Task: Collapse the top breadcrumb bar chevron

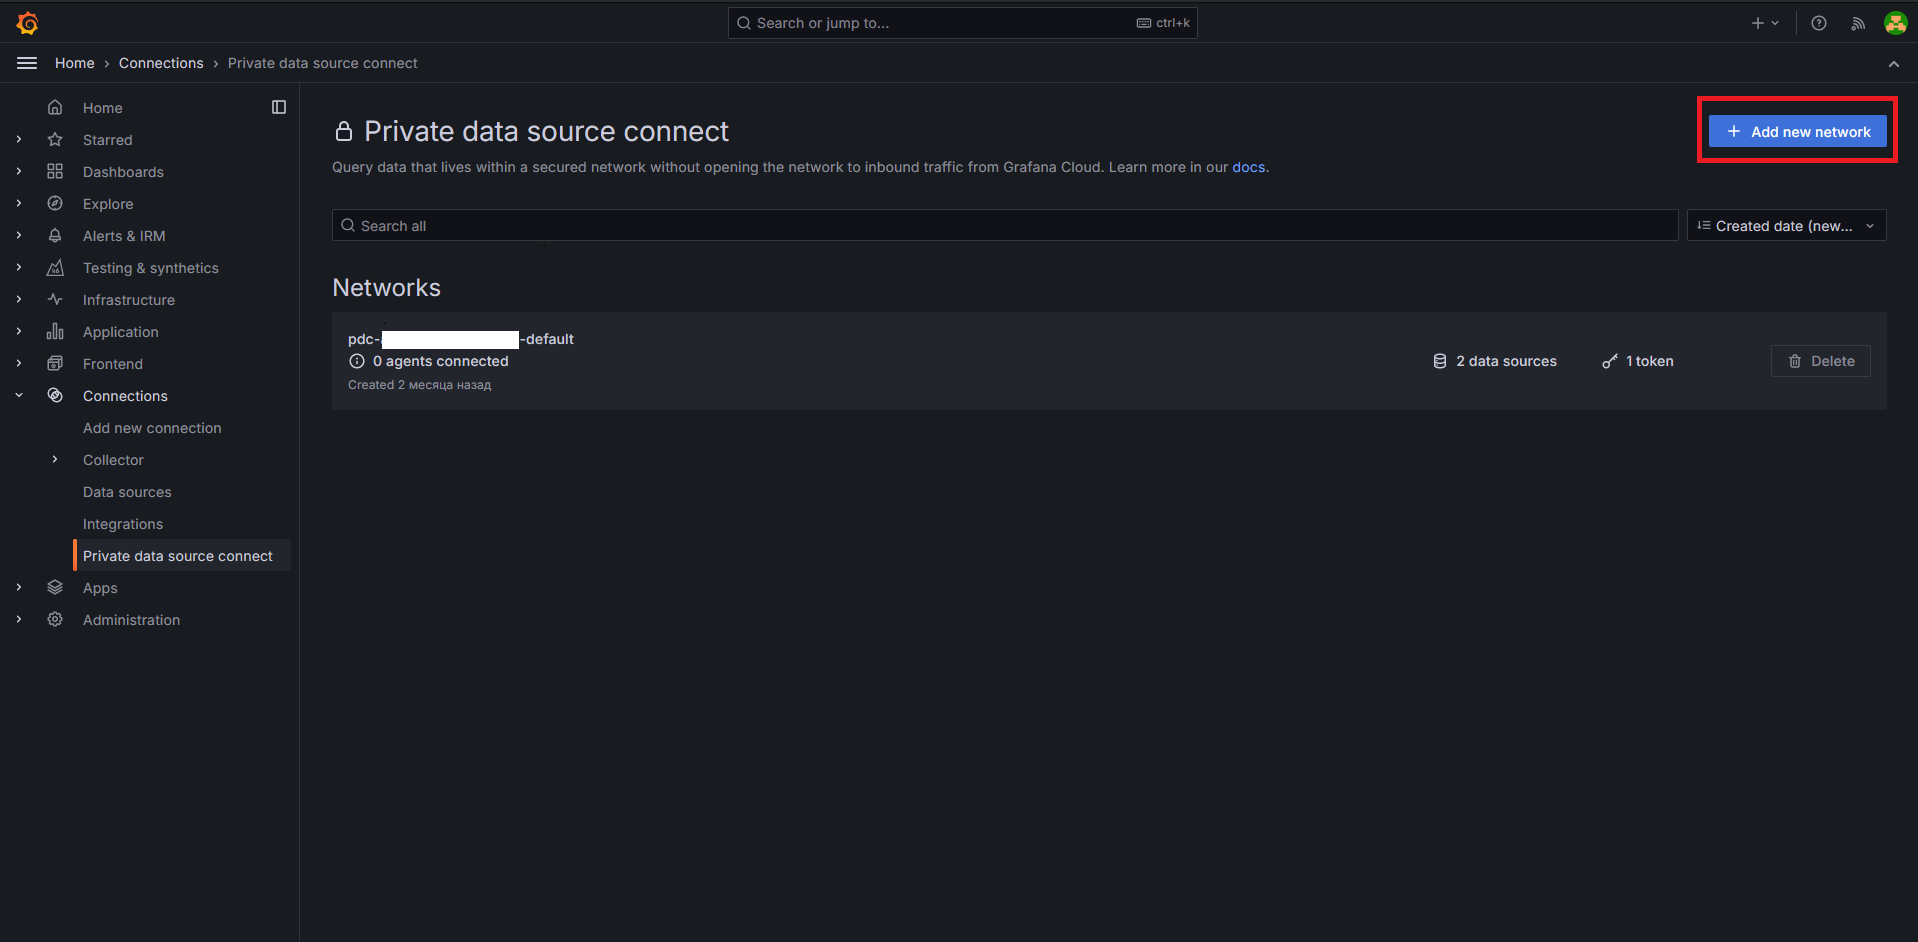Action: (x=1893, y=63)
